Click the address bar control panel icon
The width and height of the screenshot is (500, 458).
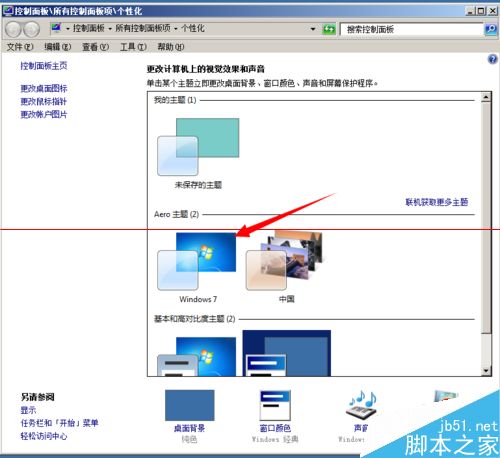(56, 28)
